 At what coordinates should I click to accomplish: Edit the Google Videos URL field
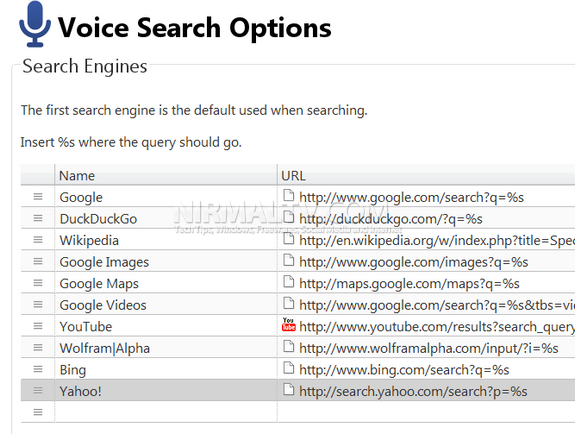tap(426, 305)
